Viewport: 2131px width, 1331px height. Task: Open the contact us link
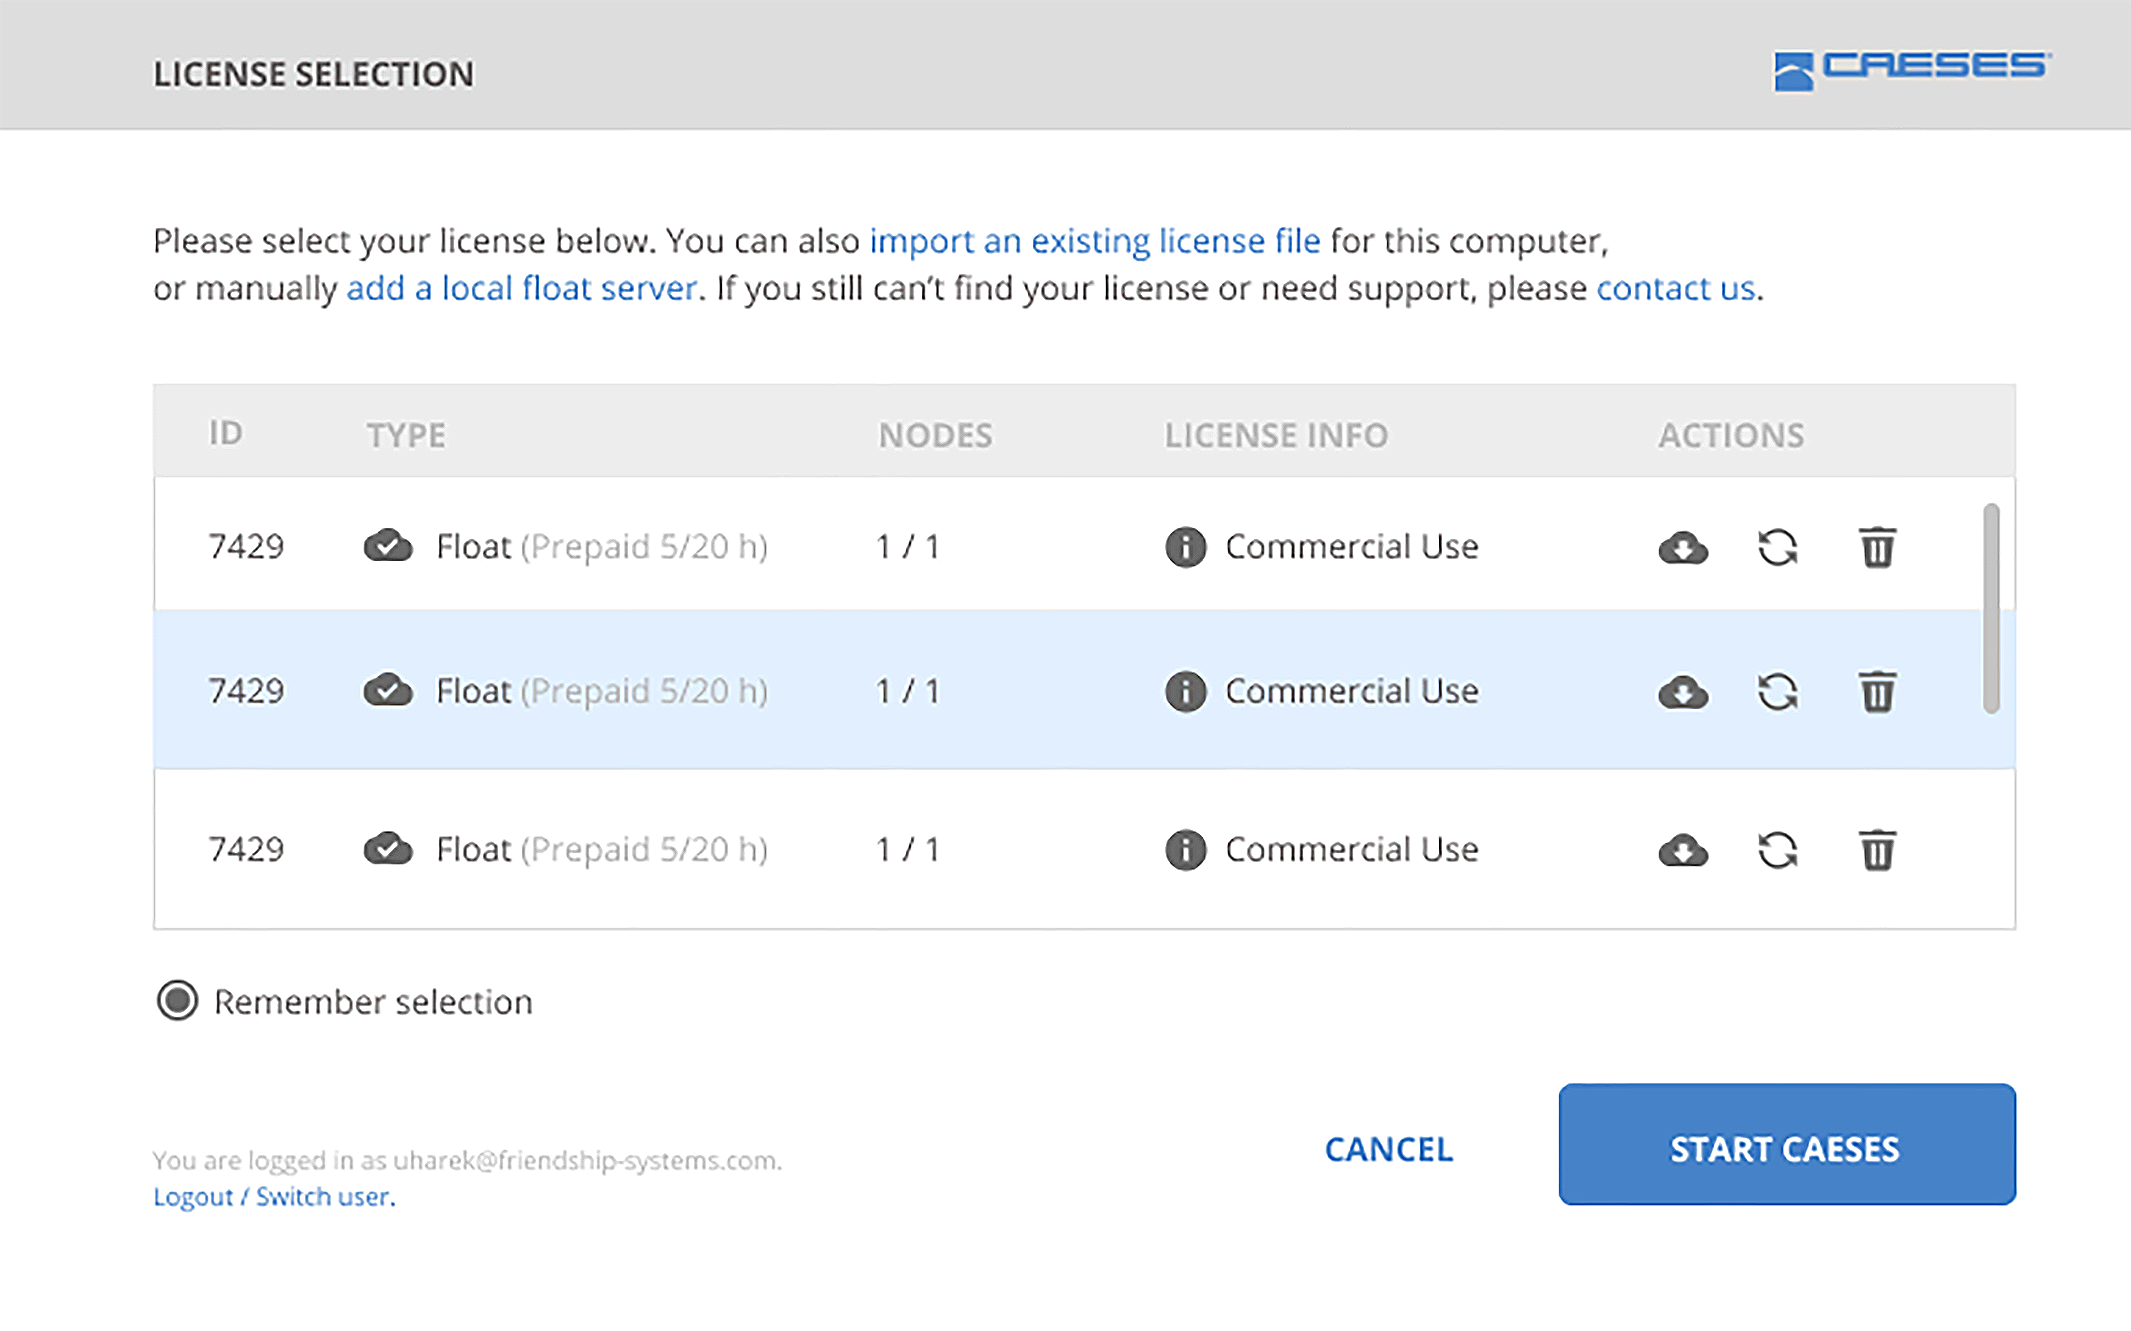[x=1675, y=288]
